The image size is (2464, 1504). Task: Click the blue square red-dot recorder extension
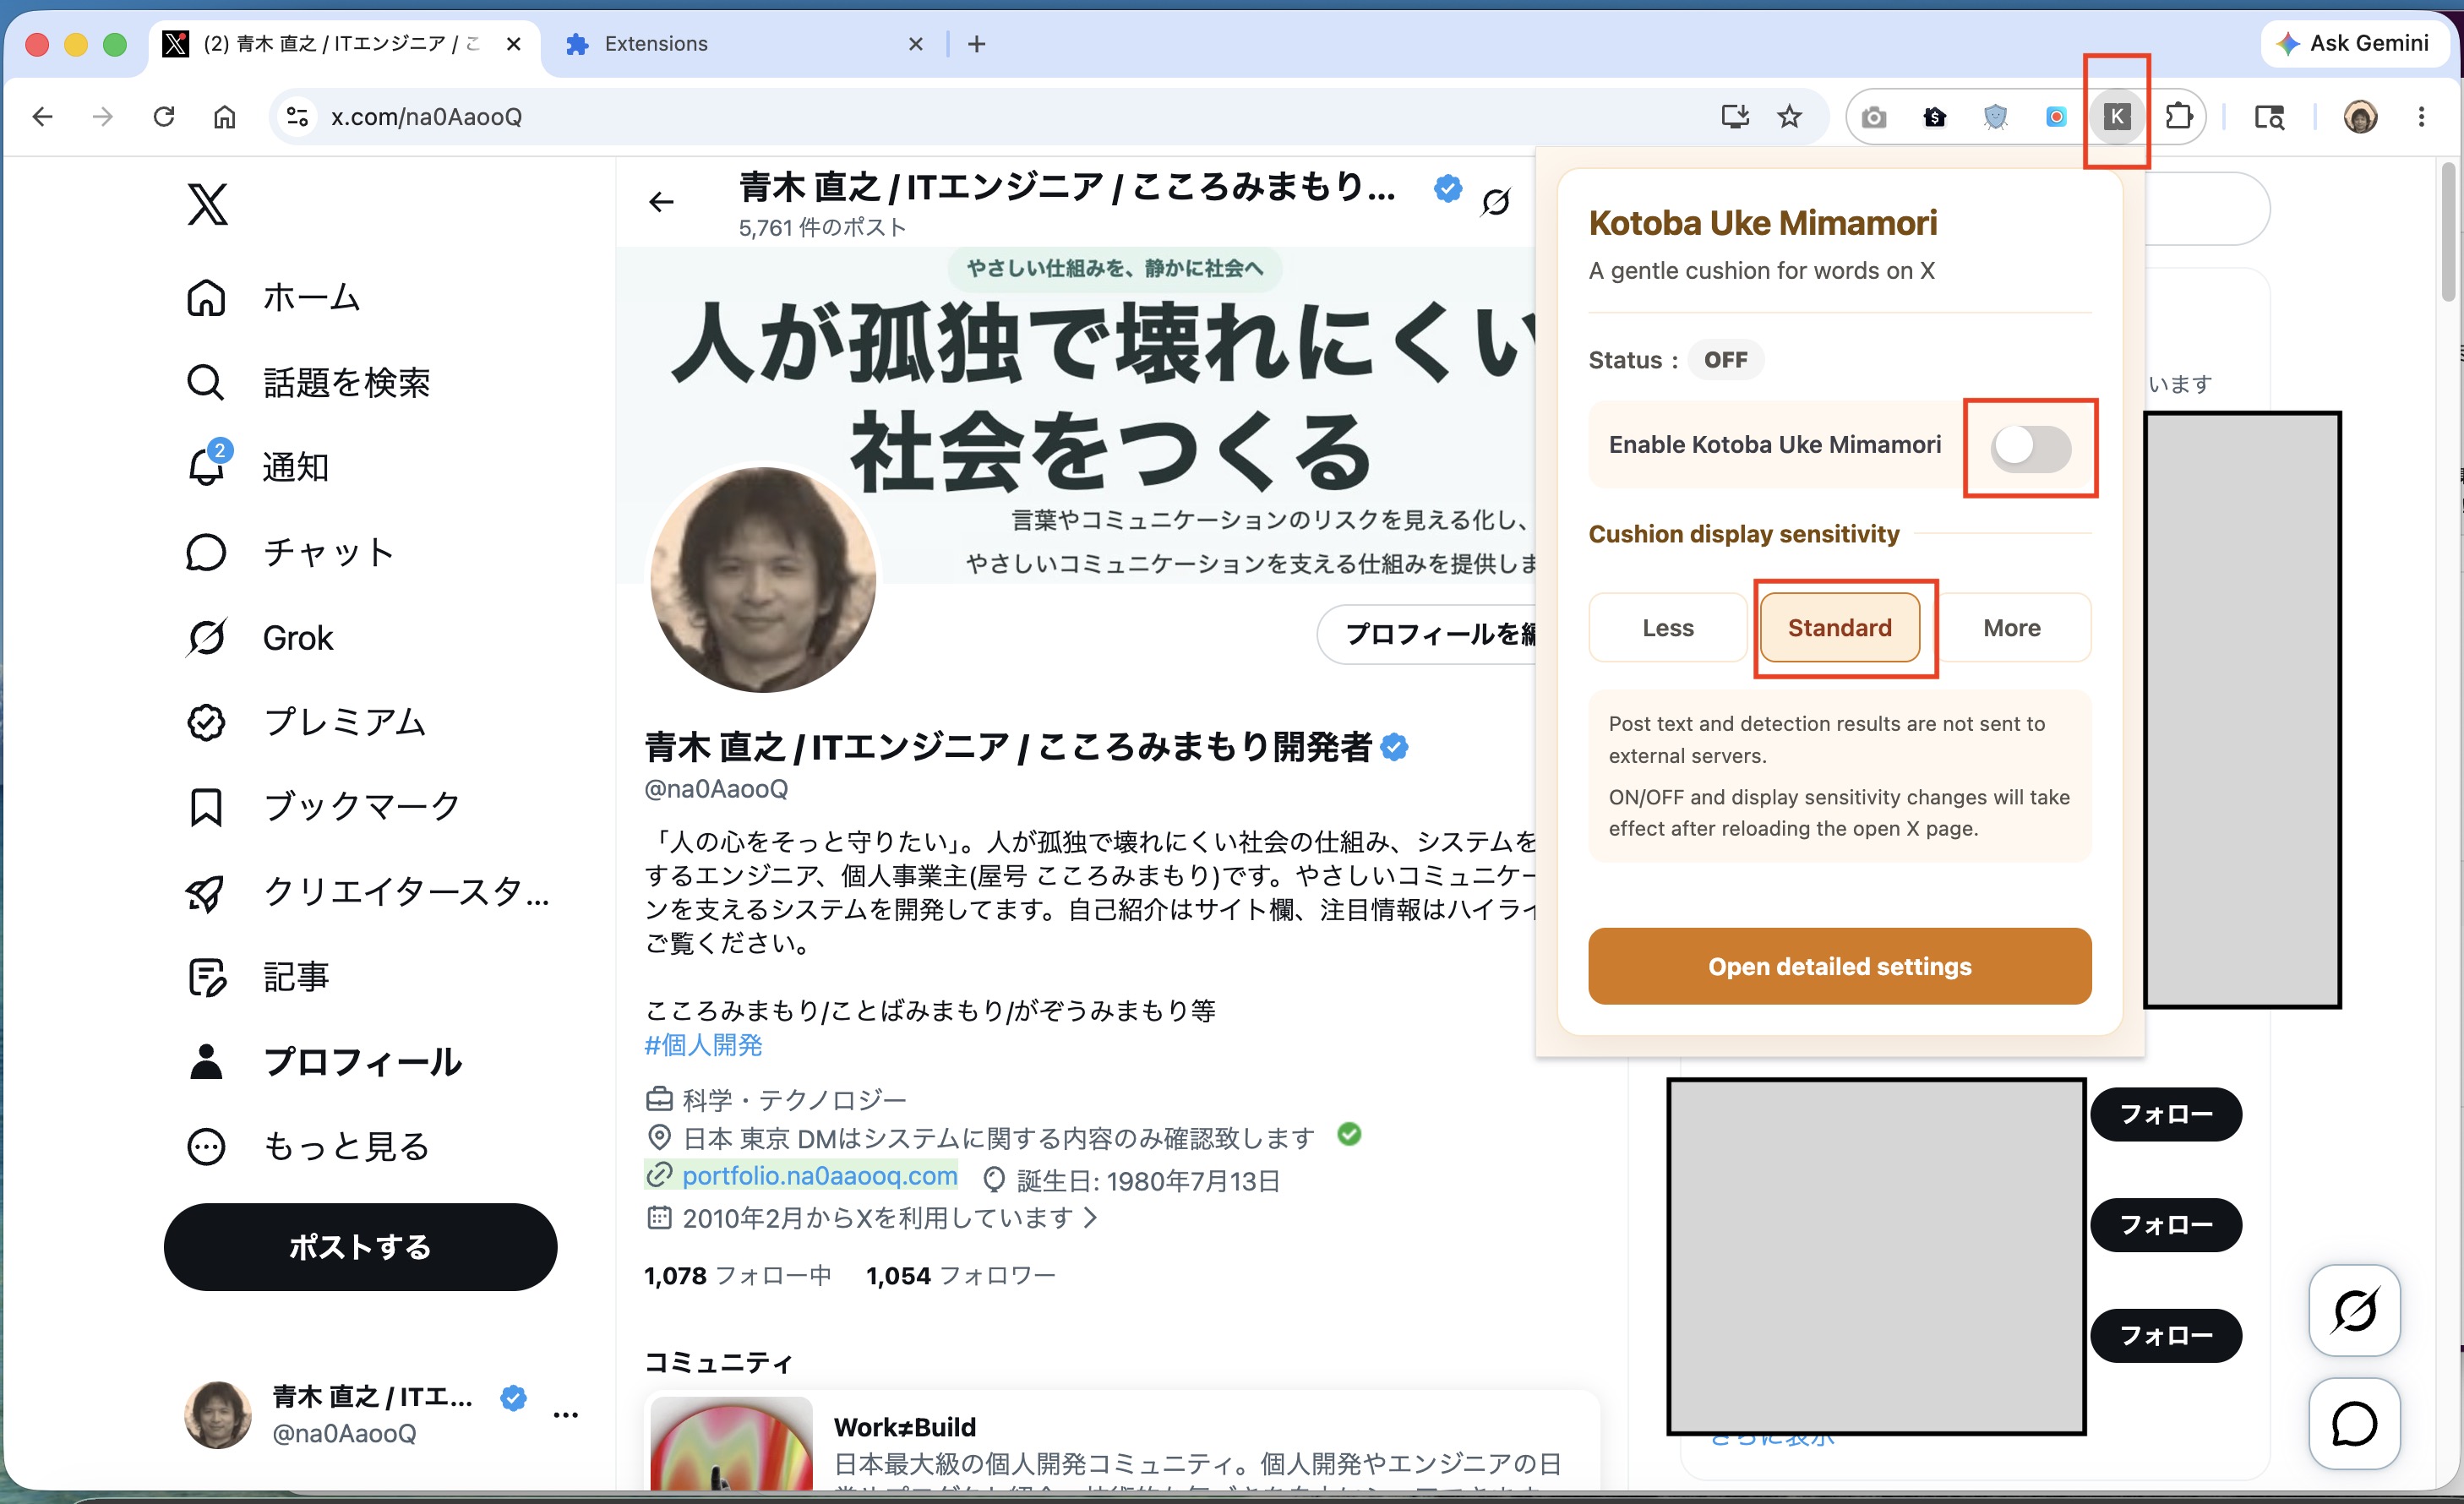click(2056, 117)
